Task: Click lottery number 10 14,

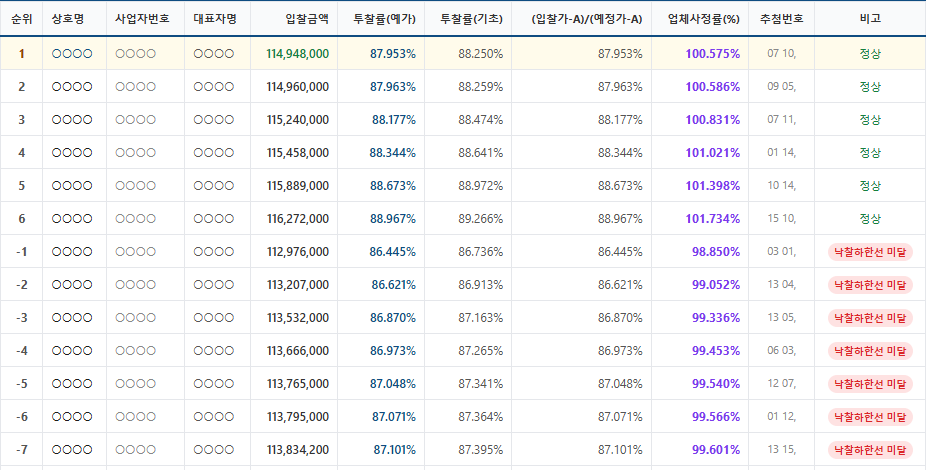Action: pyautogui.click(x=782, y=186)
